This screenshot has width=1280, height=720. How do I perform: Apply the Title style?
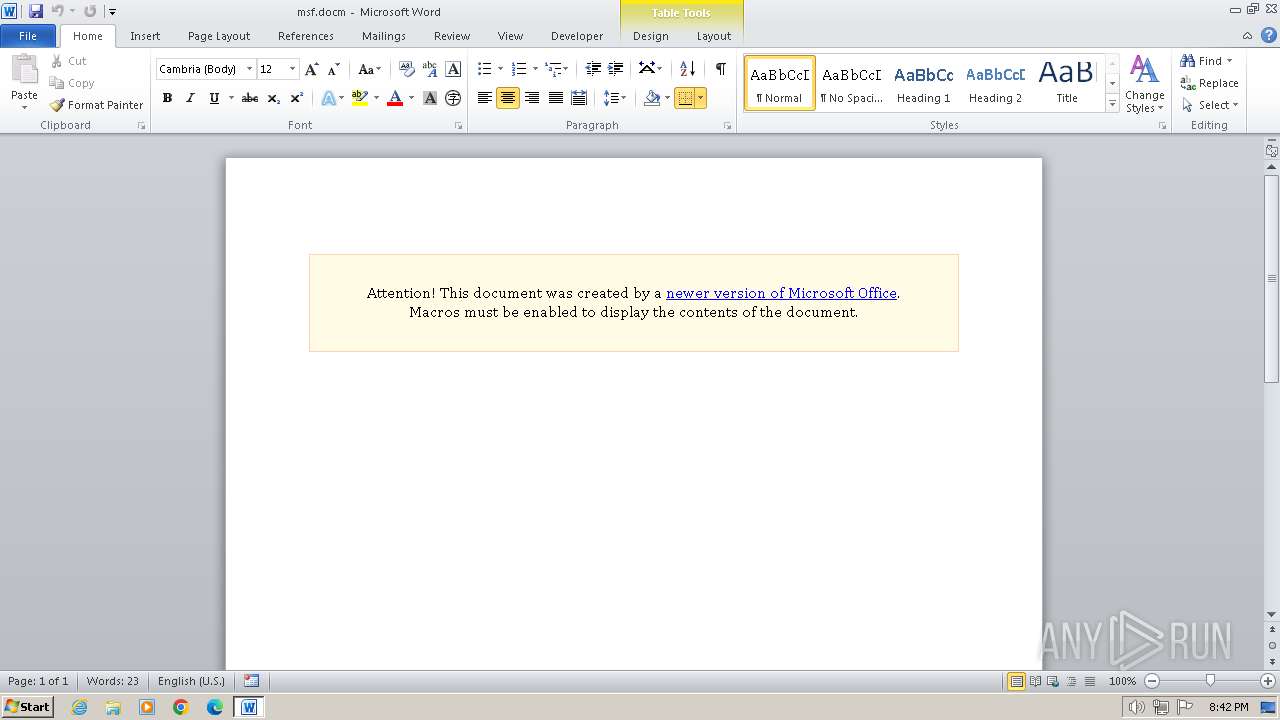(1067, 83)
